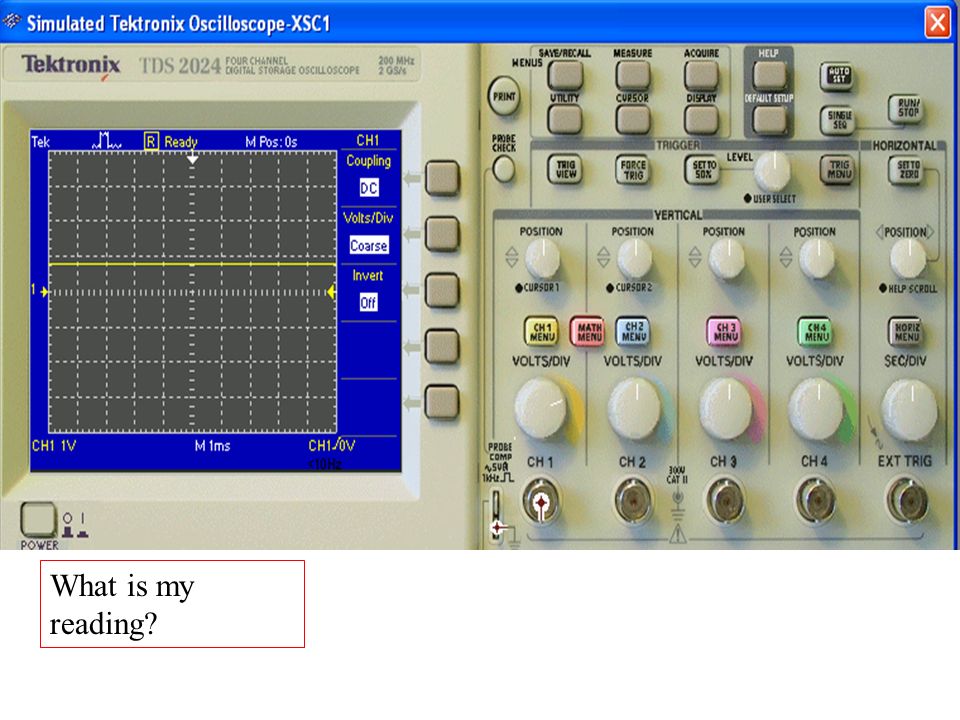Click the CH3 VOLTS/DIV knob

point(727,409)
